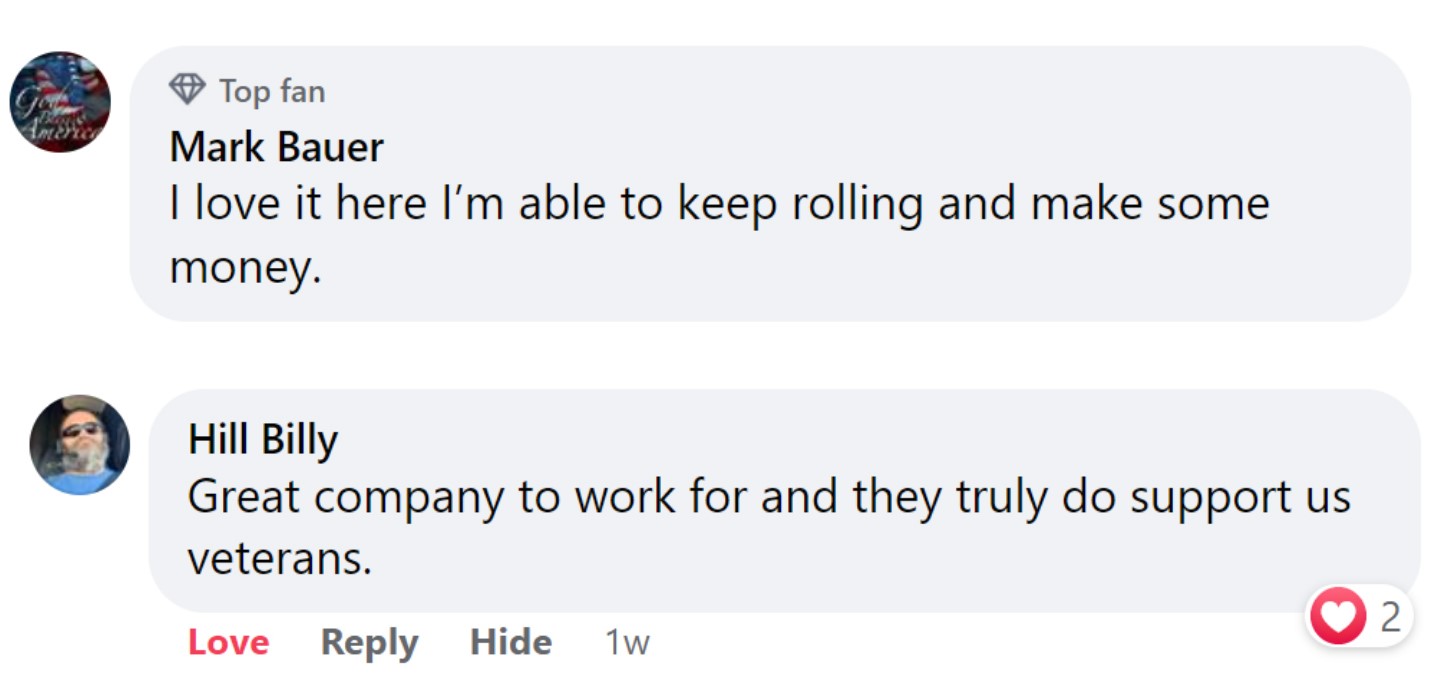The width and height of the screenshot is (1441, 691).
Task: Click the word 'veterans.' in second comment
Action: (280, 560)
